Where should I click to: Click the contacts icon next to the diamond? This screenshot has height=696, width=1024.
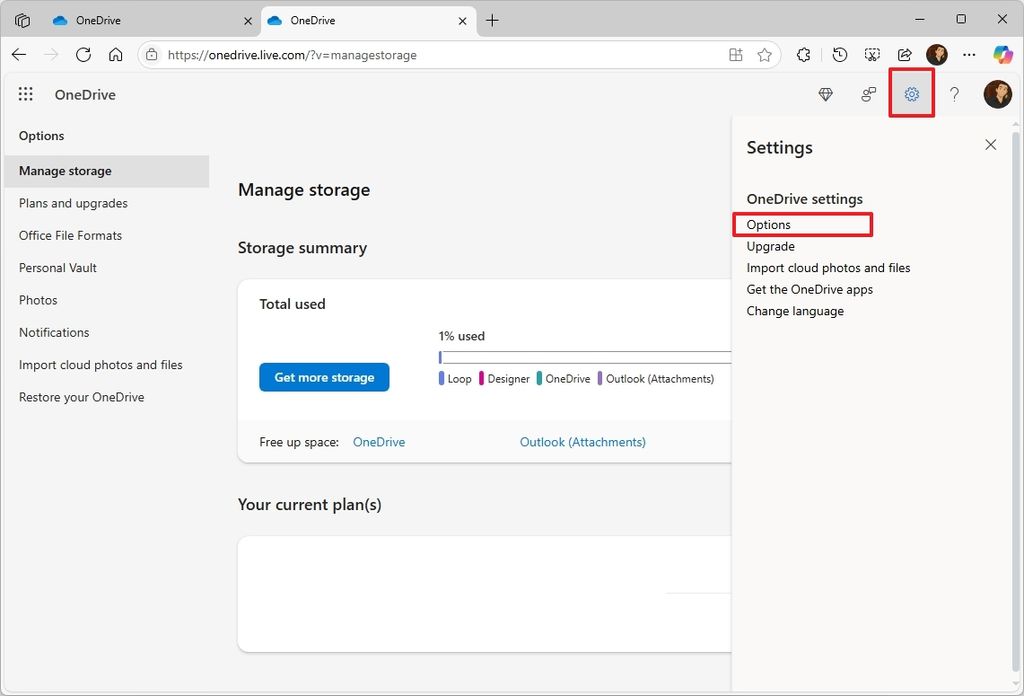pos(869,95)
